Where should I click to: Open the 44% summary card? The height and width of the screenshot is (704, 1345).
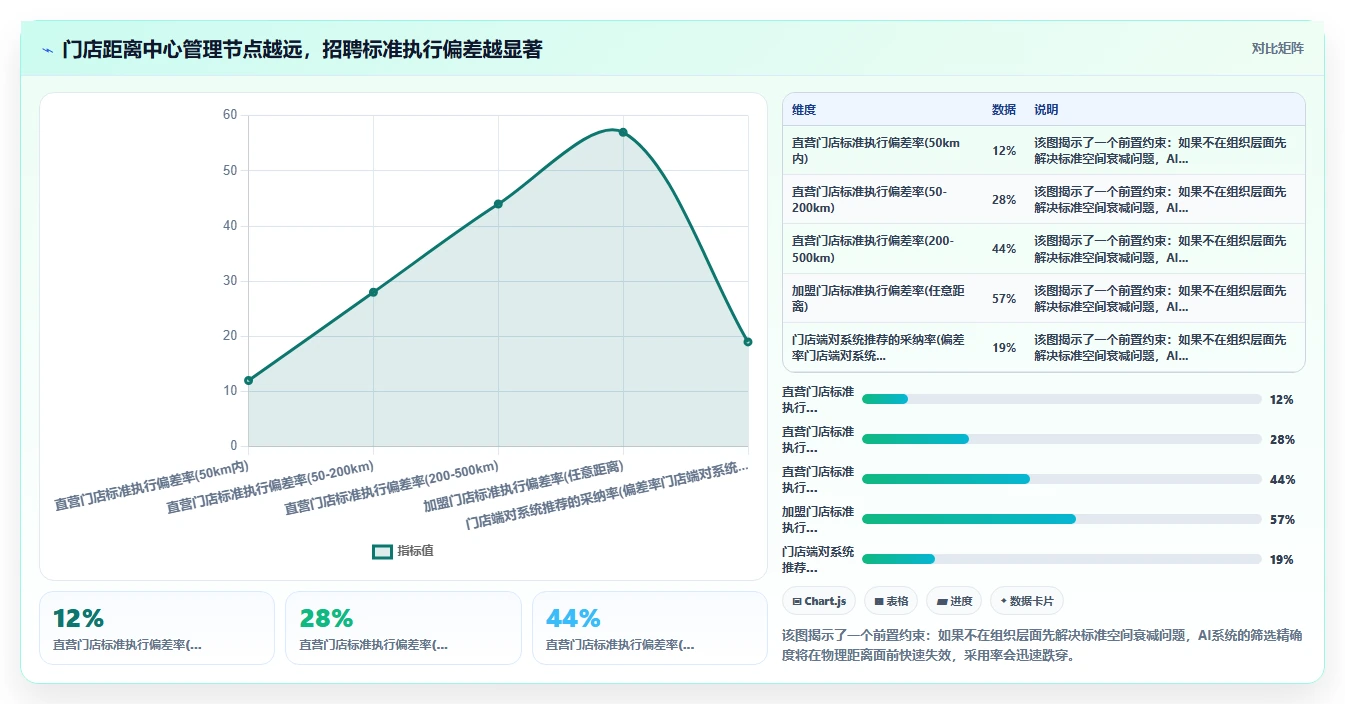pos(650,628)
